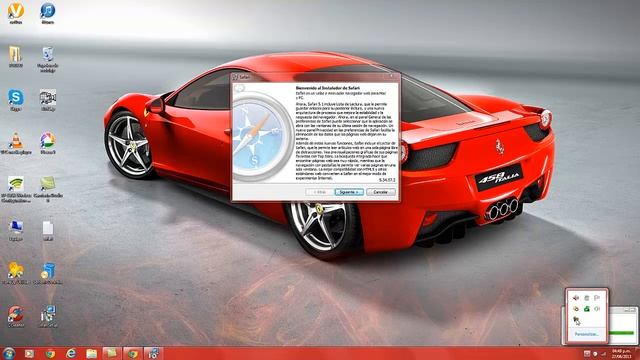Open the Papelera de reciclaje icon
Viewport: 640px width, 360px height.
pyautogui.click(x=48, y=59)
